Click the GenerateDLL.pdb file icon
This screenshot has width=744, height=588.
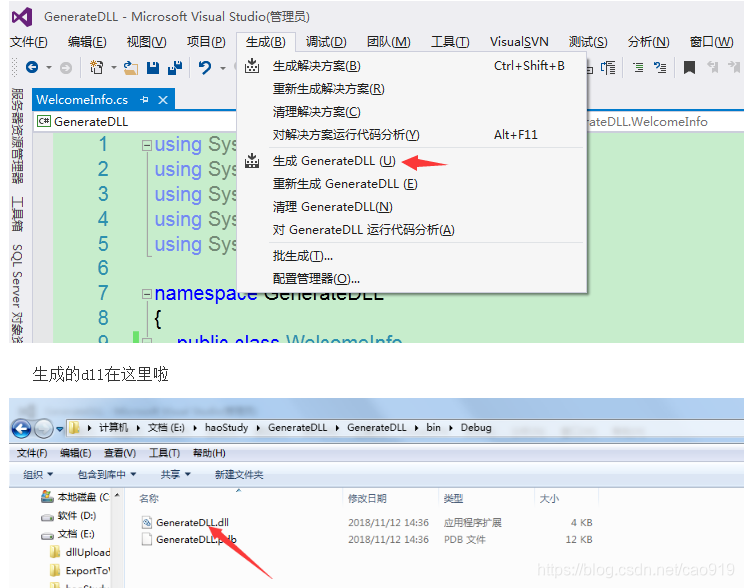(x=147, y=540)
